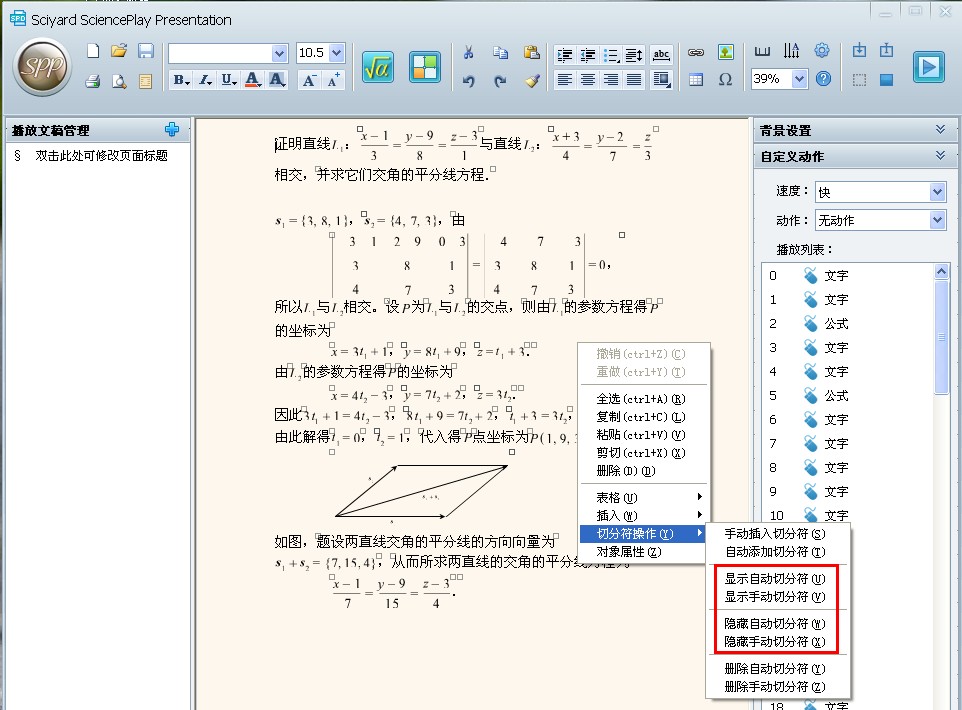962x710 pixels.
Task: Adjust line spacing with the spacing icon
Action: [634, 56]
